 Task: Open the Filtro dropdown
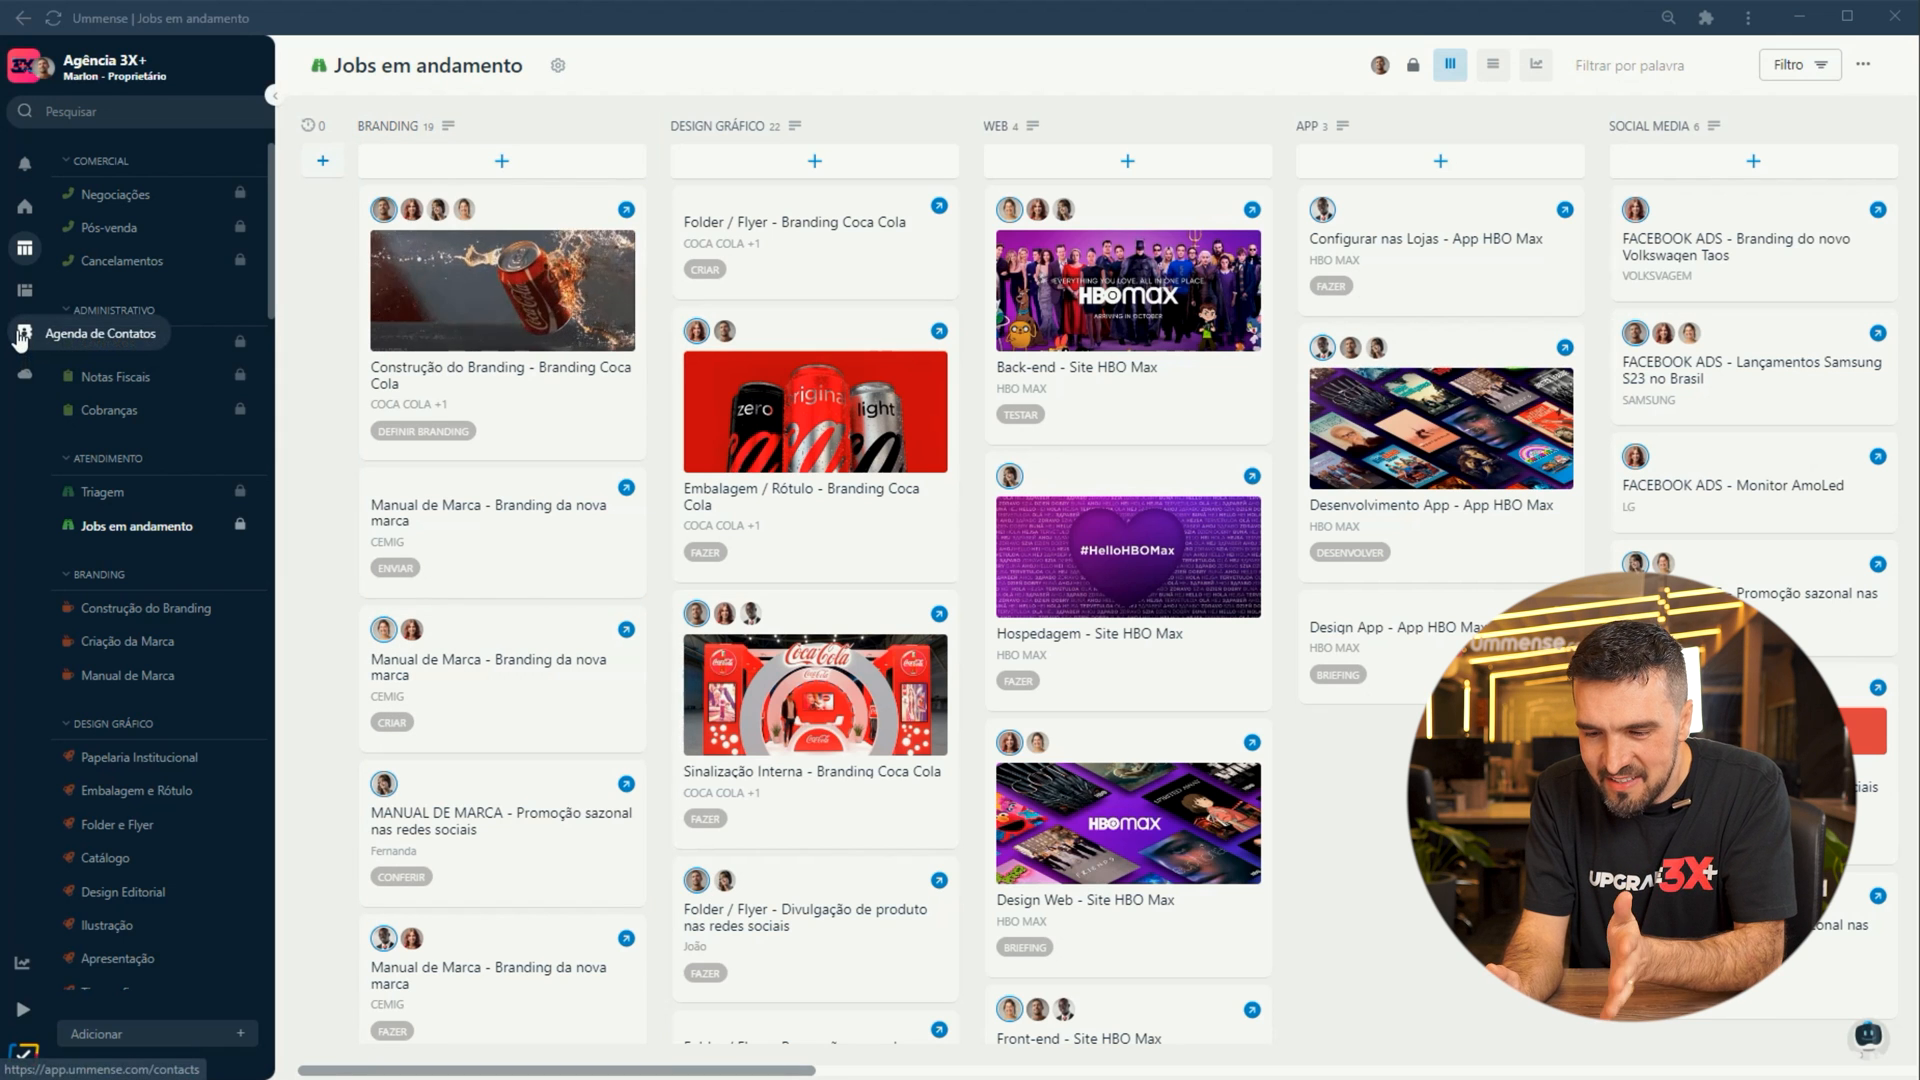1800,65
